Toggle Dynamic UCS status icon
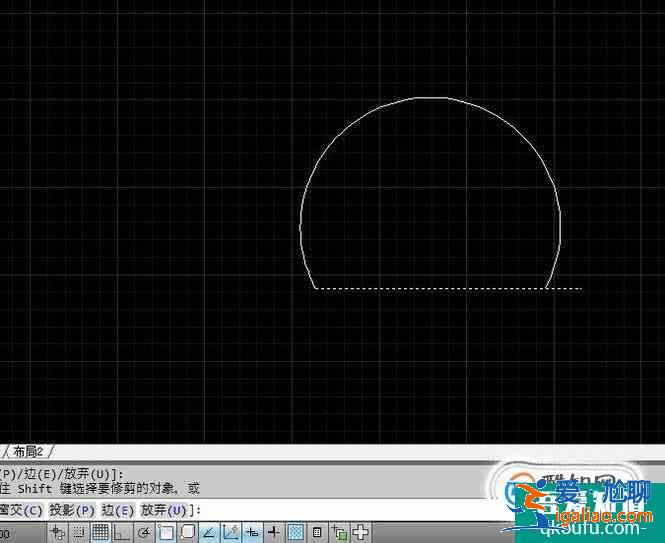Screen dimensions: 665x543 231,532
